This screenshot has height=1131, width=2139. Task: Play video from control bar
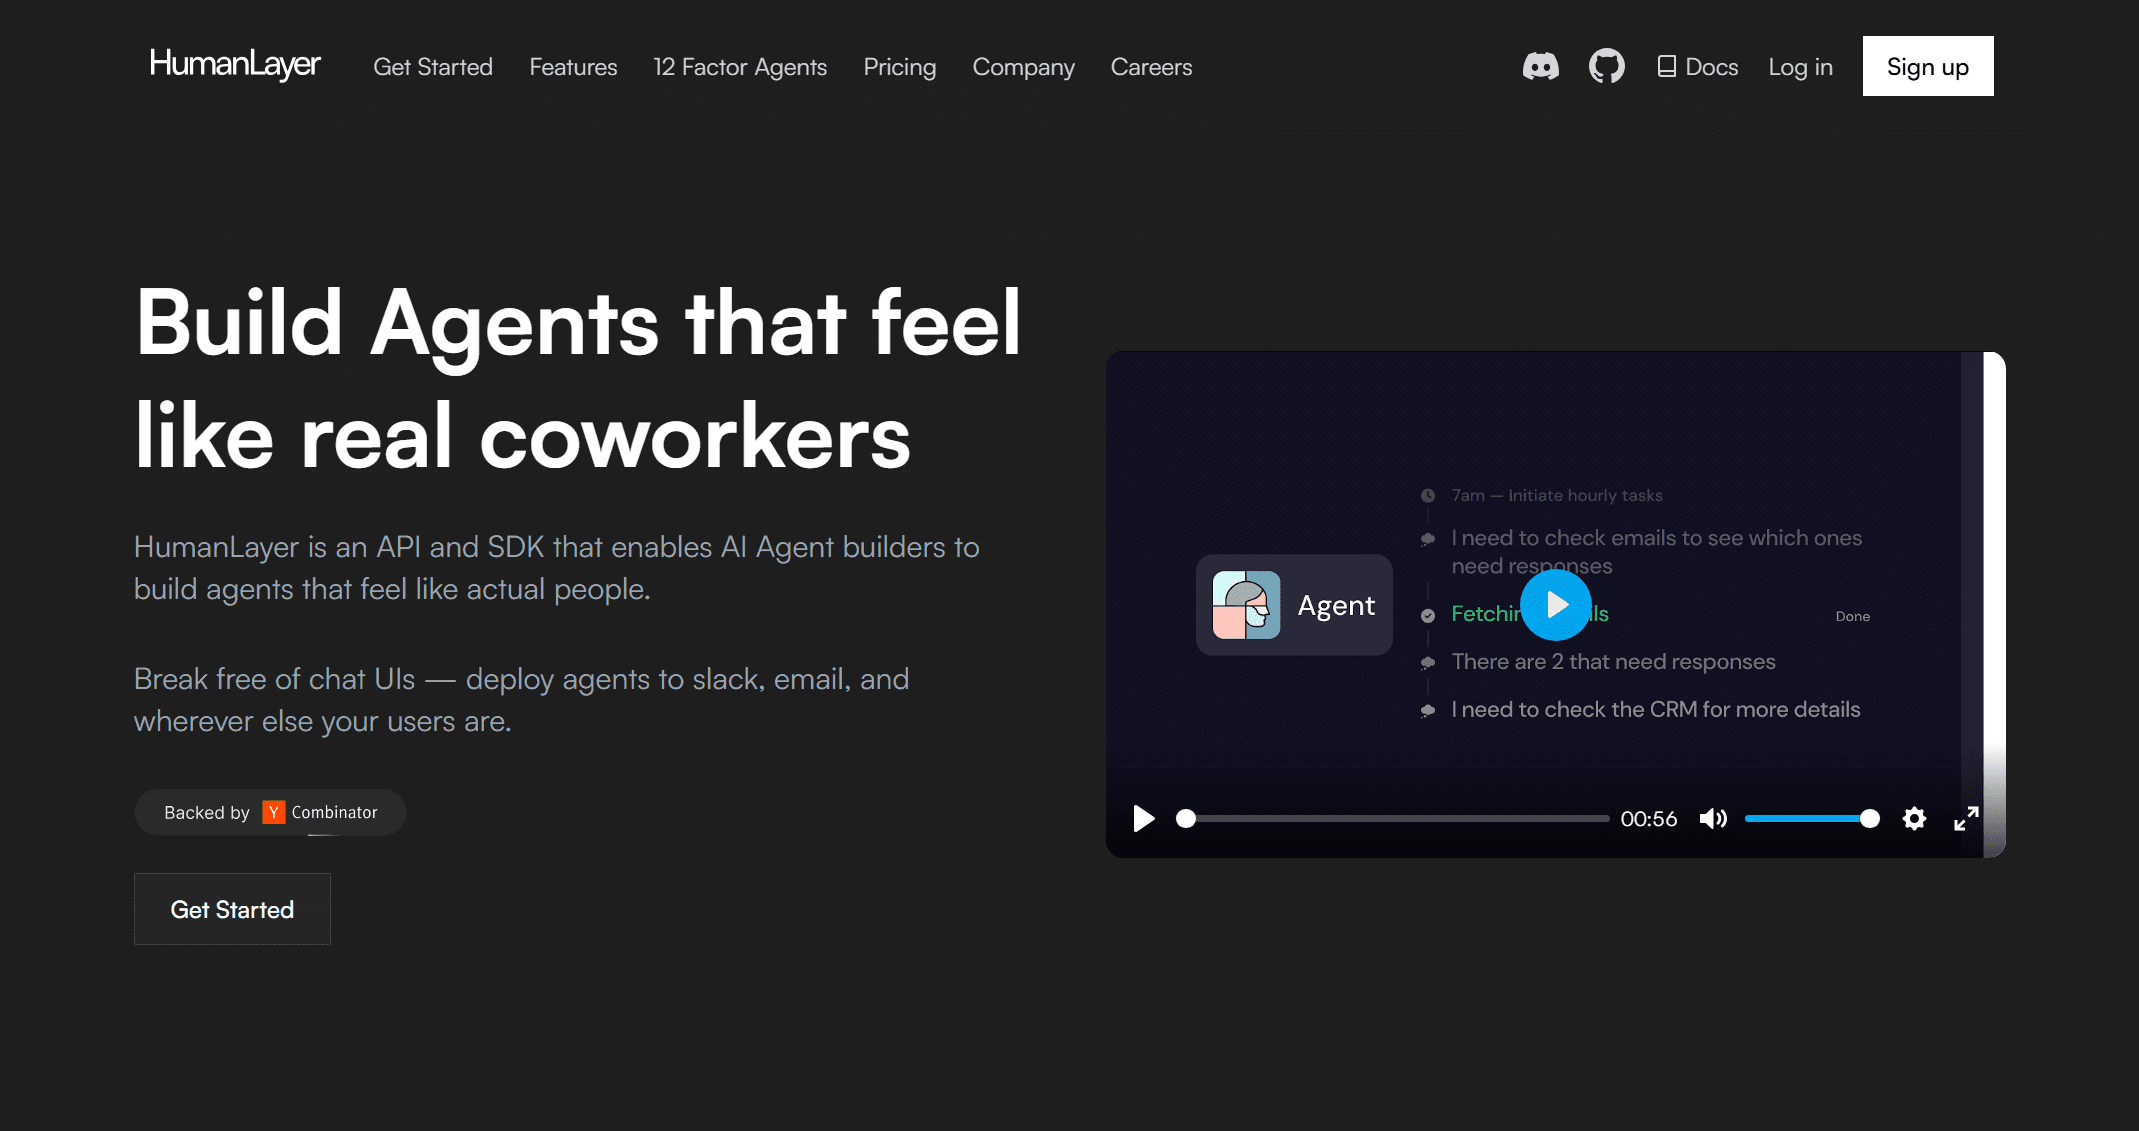1143,819
